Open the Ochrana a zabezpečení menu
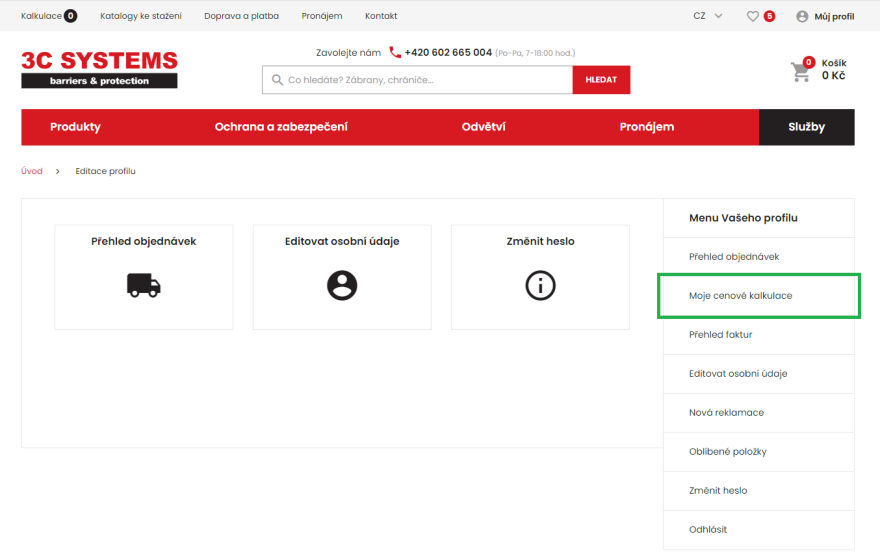Image resolution: width=880 pixels, height=556 pixels. [x=281, y=127]
